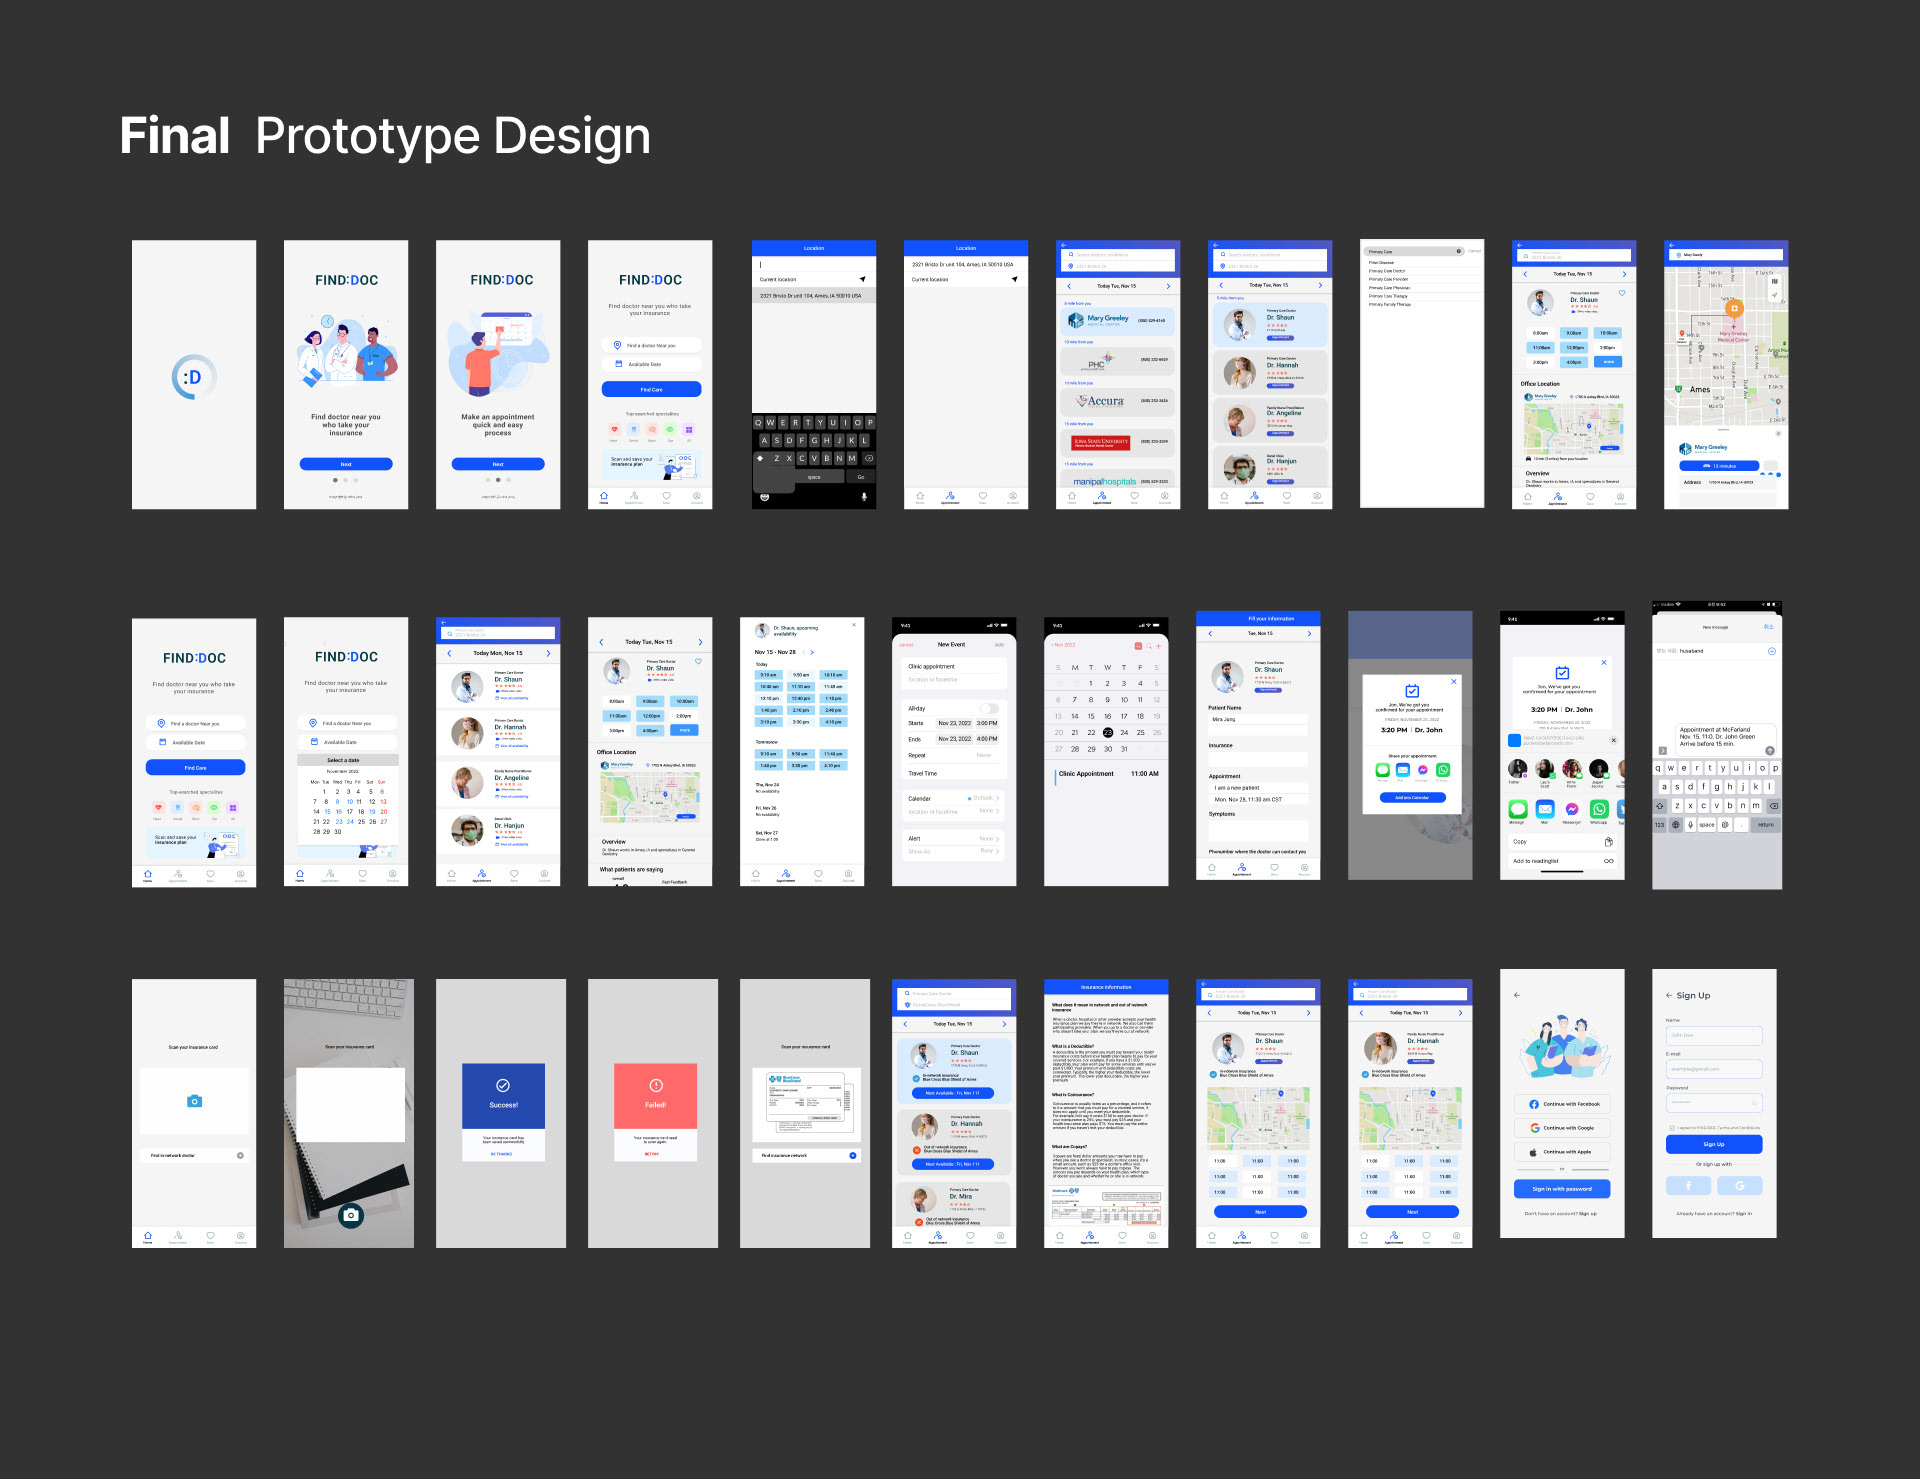Image resolution: width=1920 pixels, height=1479 pixels.
Task: Tap the large WhatsApp icon in share sheet
Action: click(1599, 809)
